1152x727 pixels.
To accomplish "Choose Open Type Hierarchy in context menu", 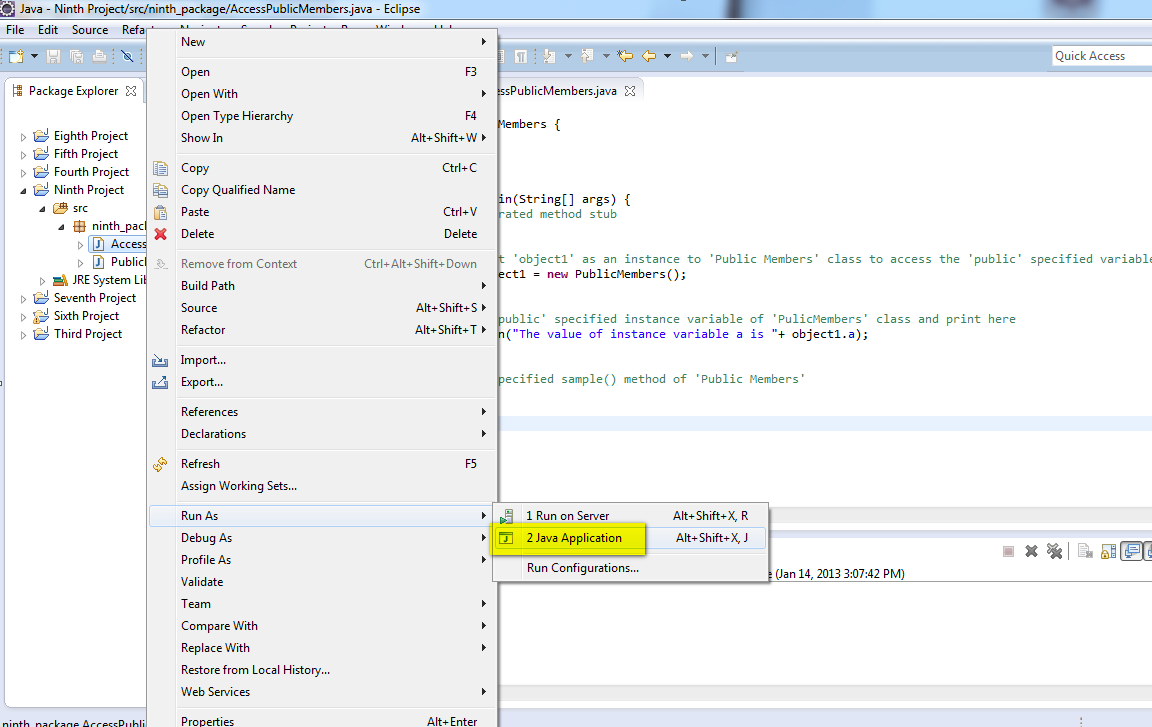I will [x=323, y=116].
